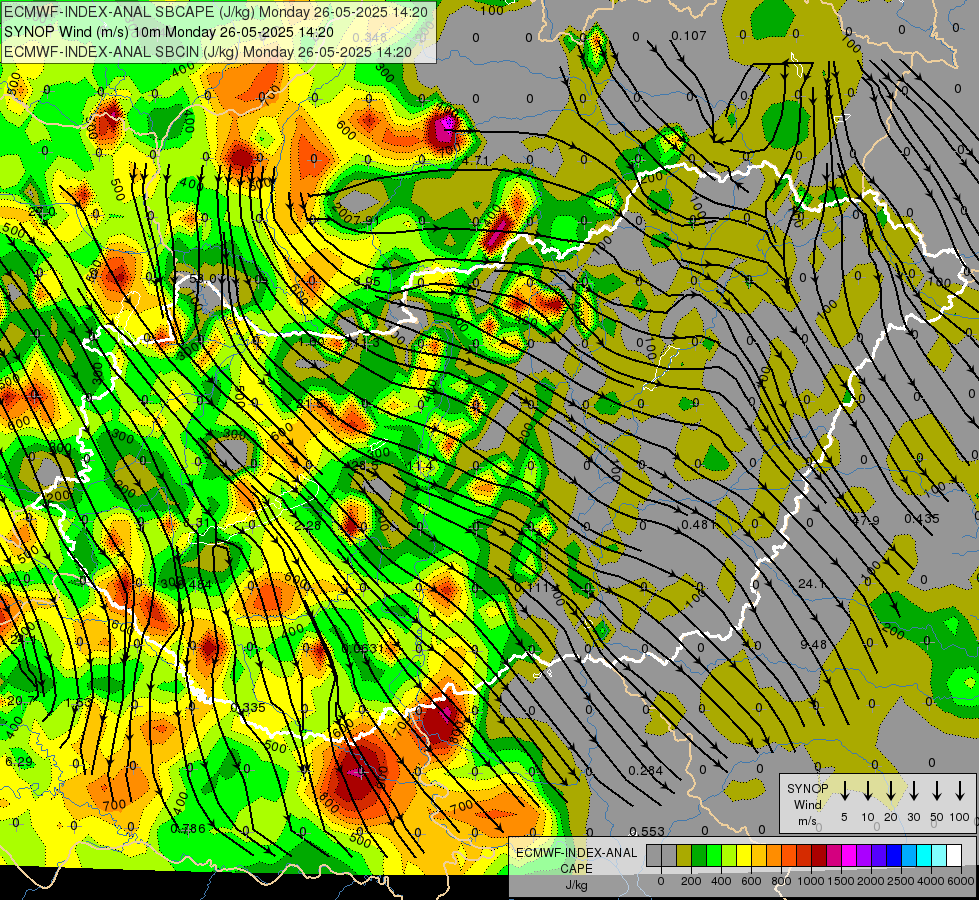The height and width of the screenshot is (900, 979).
Task: Click the 0.107 value on the map
Action: 689,36
